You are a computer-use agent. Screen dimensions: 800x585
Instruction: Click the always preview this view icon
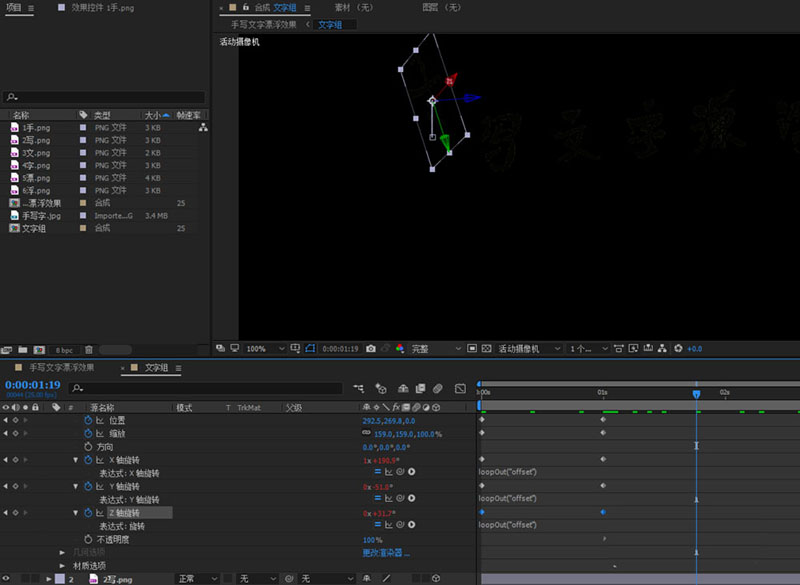[x=220, y=348]
